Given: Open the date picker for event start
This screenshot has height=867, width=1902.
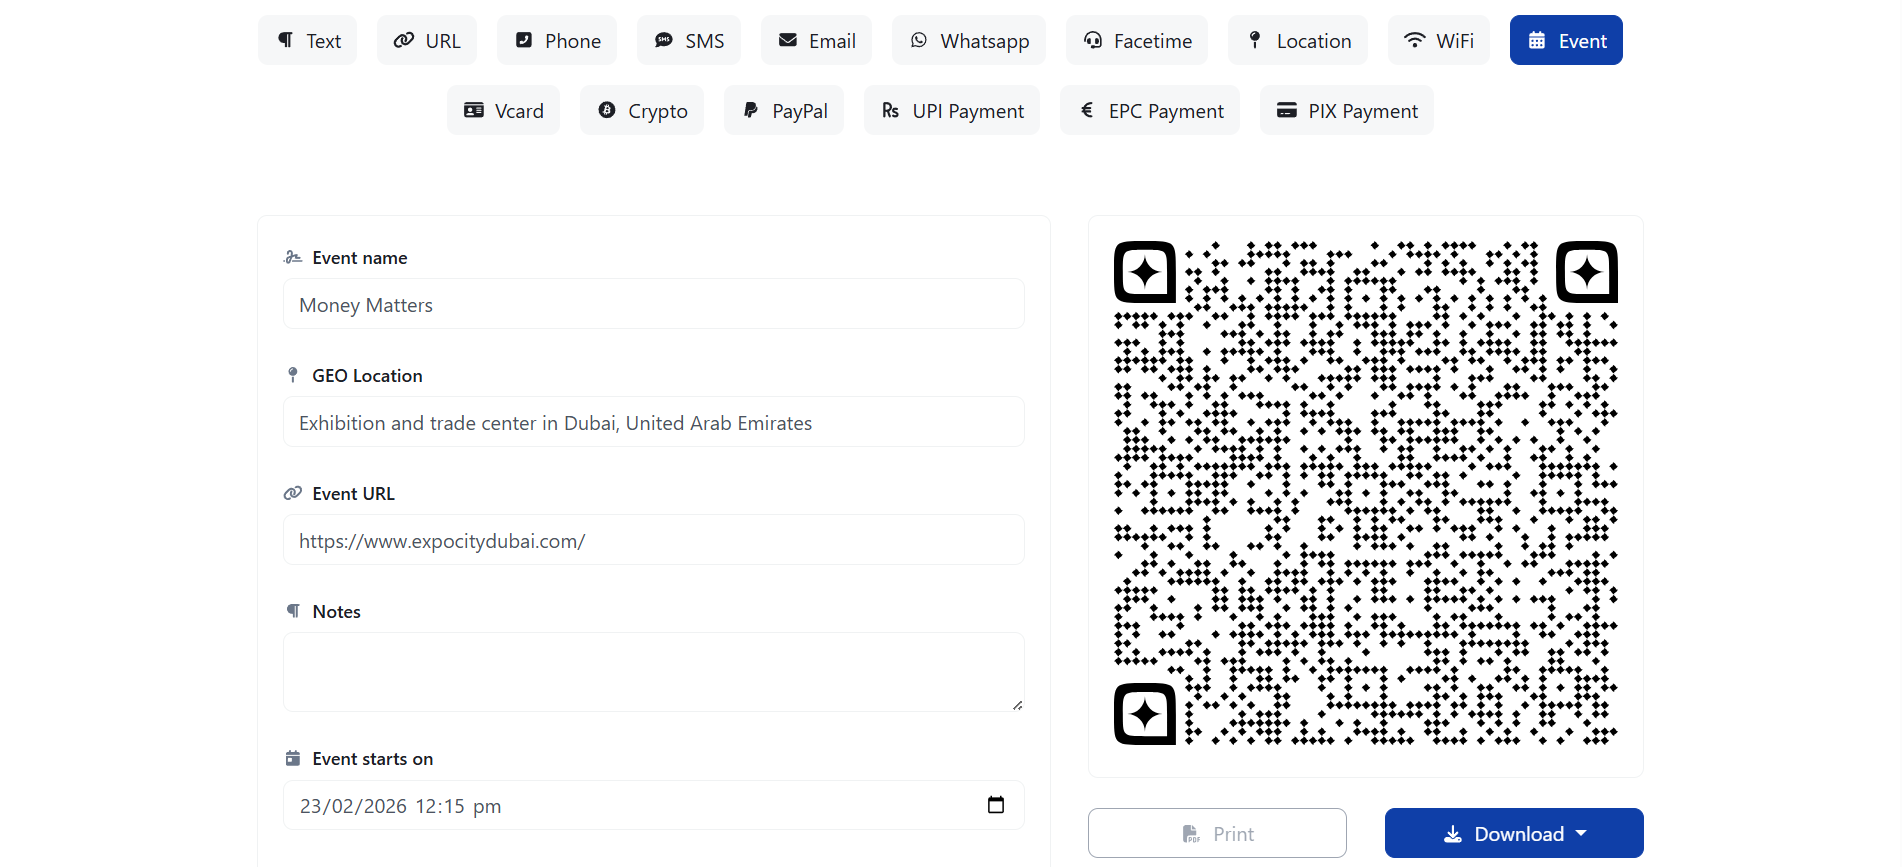Looking at the screenshot, I should [x=996, y=804].
